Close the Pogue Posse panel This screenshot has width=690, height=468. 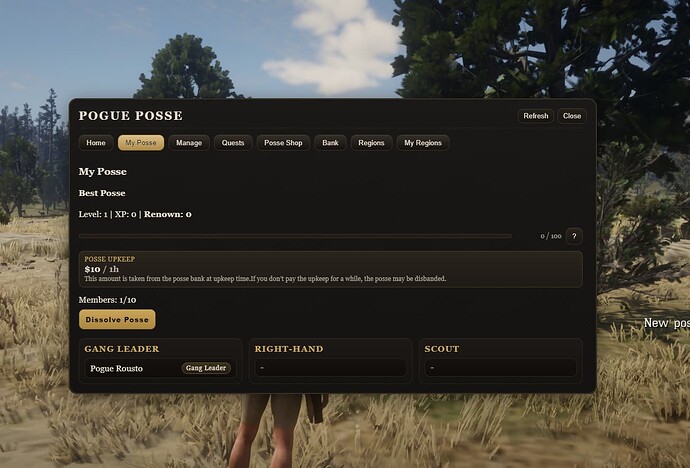click(572, 116)
